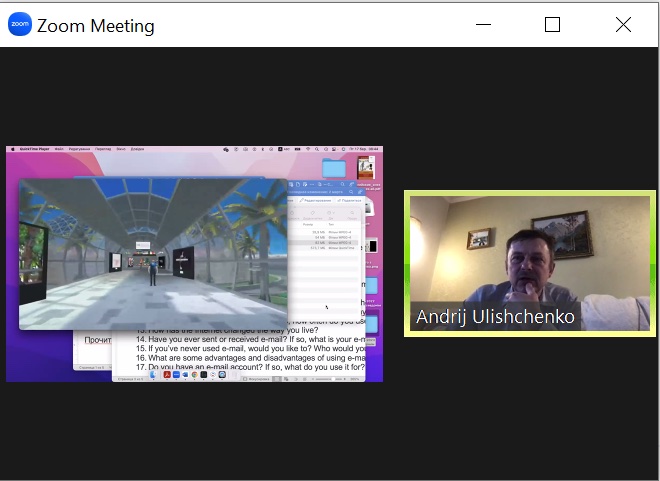
Task: Open Adobe Acrobat in the shared dock
Action: 167,375
